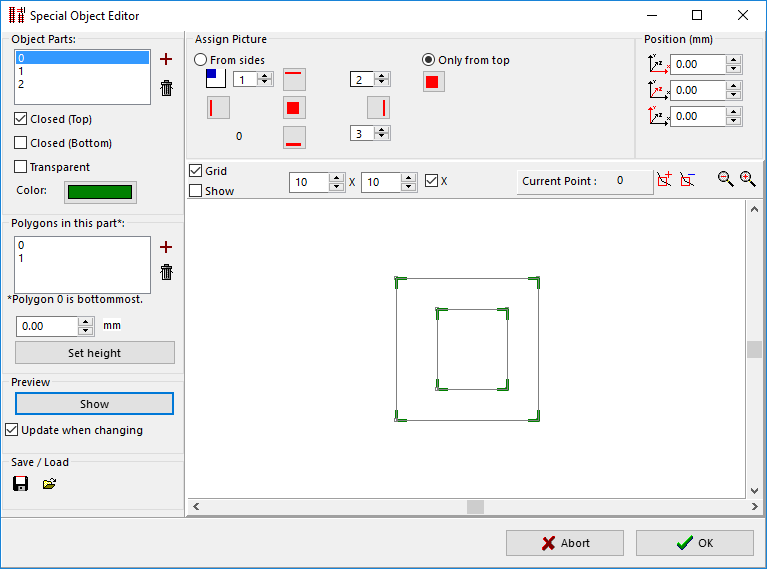Click the bottom side picture button

point(294,137)
